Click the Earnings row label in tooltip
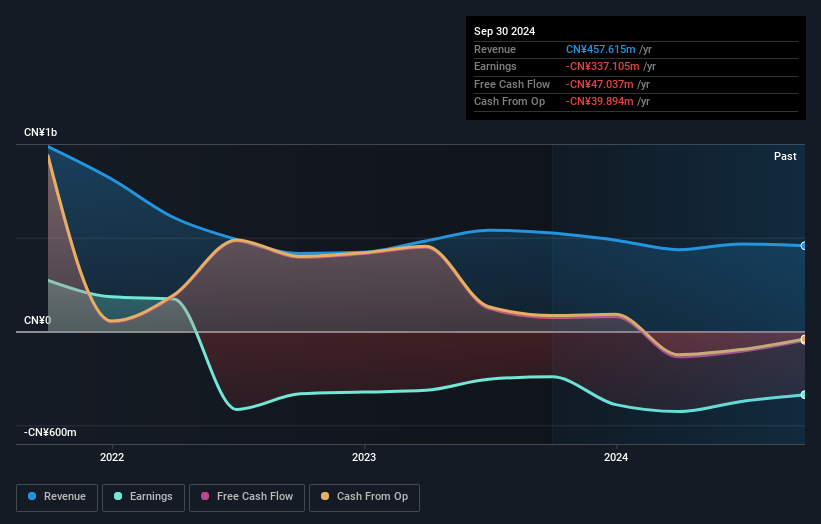 (x=495, y=66)
